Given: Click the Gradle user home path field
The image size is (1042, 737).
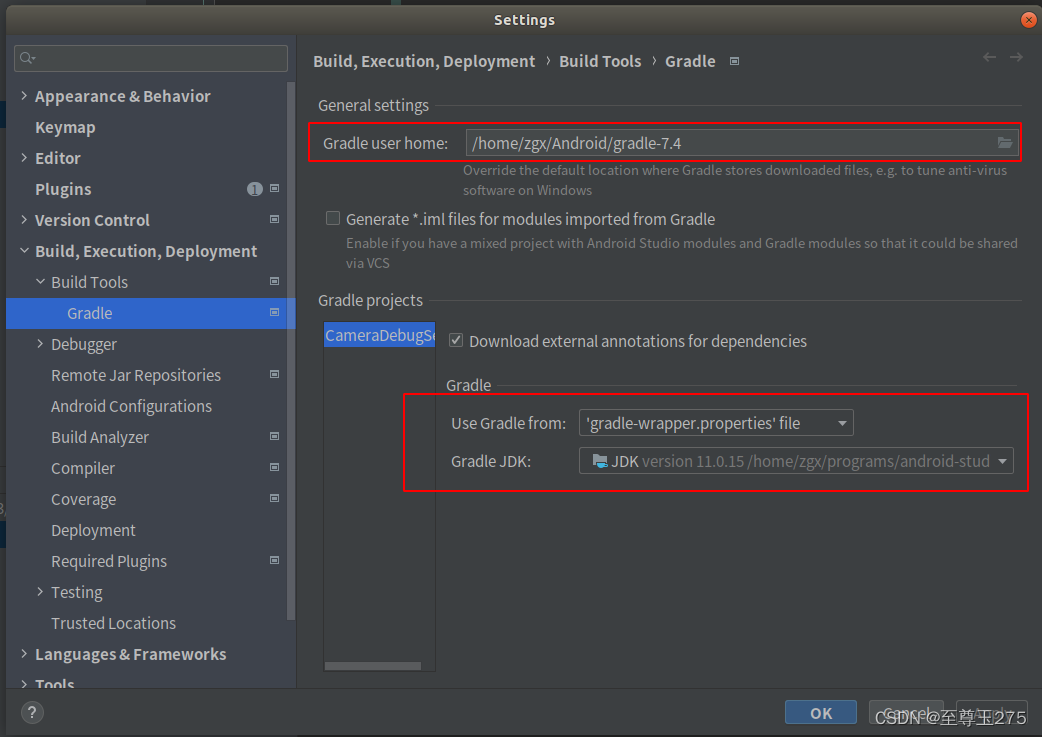Looking at the screenshot, I should tap(742, 143).
